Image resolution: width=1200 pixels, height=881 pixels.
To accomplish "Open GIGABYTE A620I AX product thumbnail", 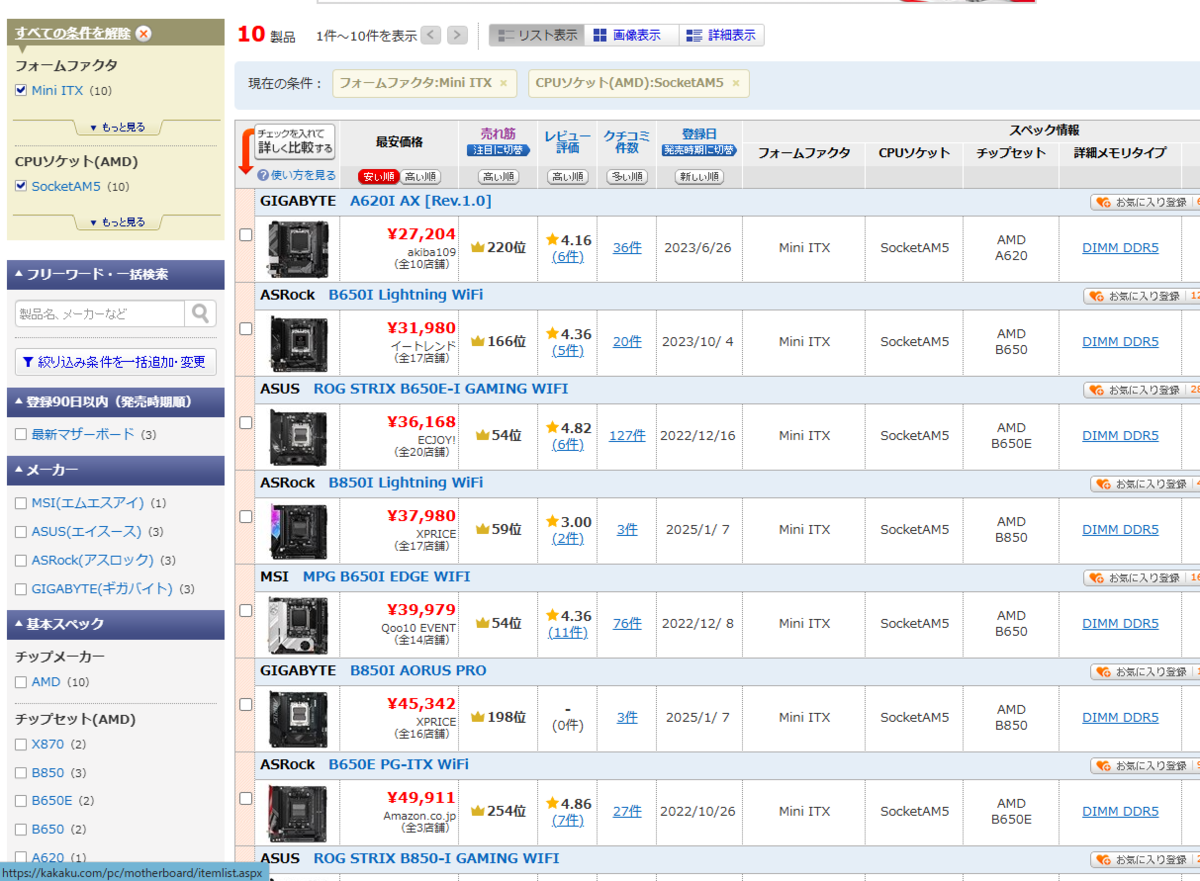I will 298,249.
